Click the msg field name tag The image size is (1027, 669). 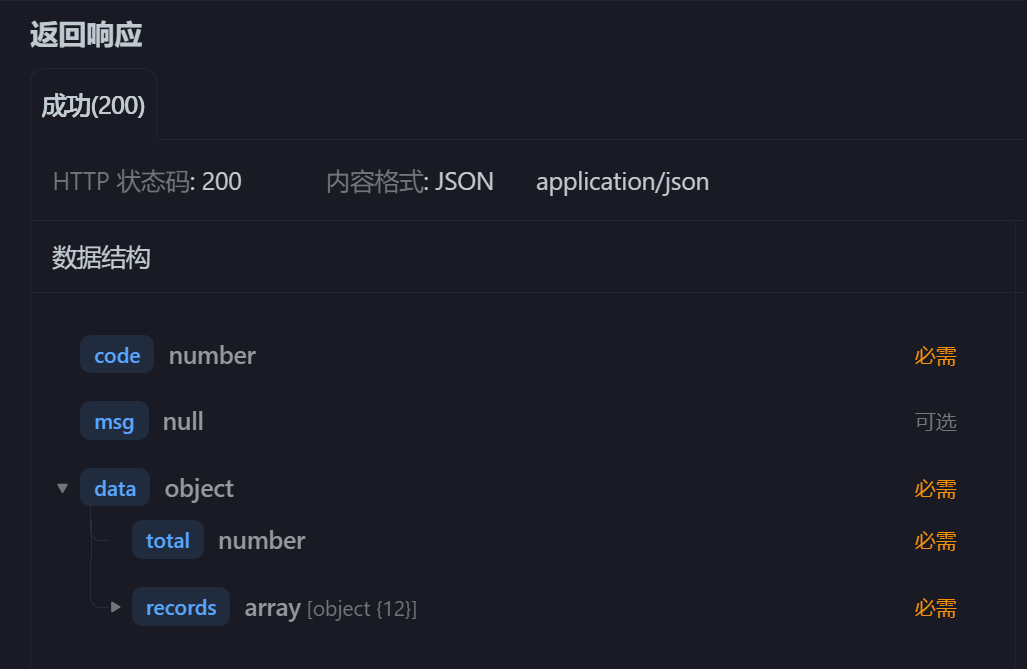[x=114, y=422]
